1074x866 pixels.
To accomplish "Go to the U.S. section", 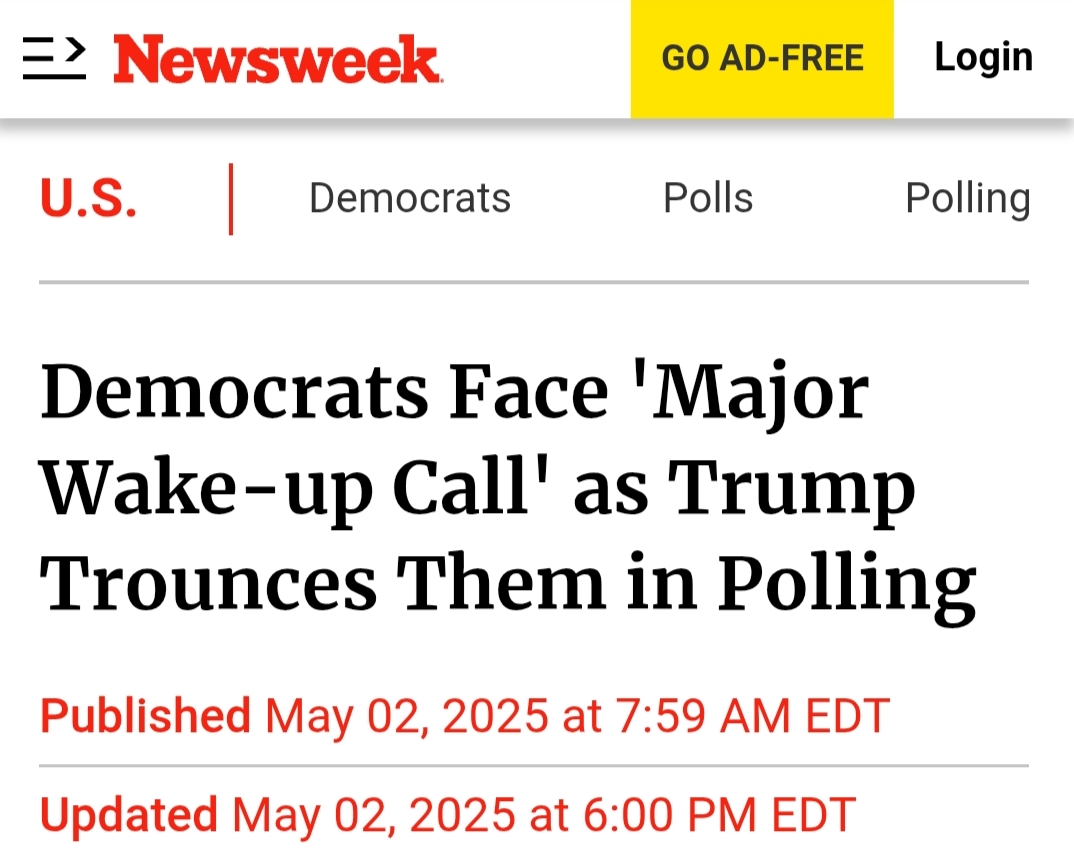I will click(x=88, y=199).
